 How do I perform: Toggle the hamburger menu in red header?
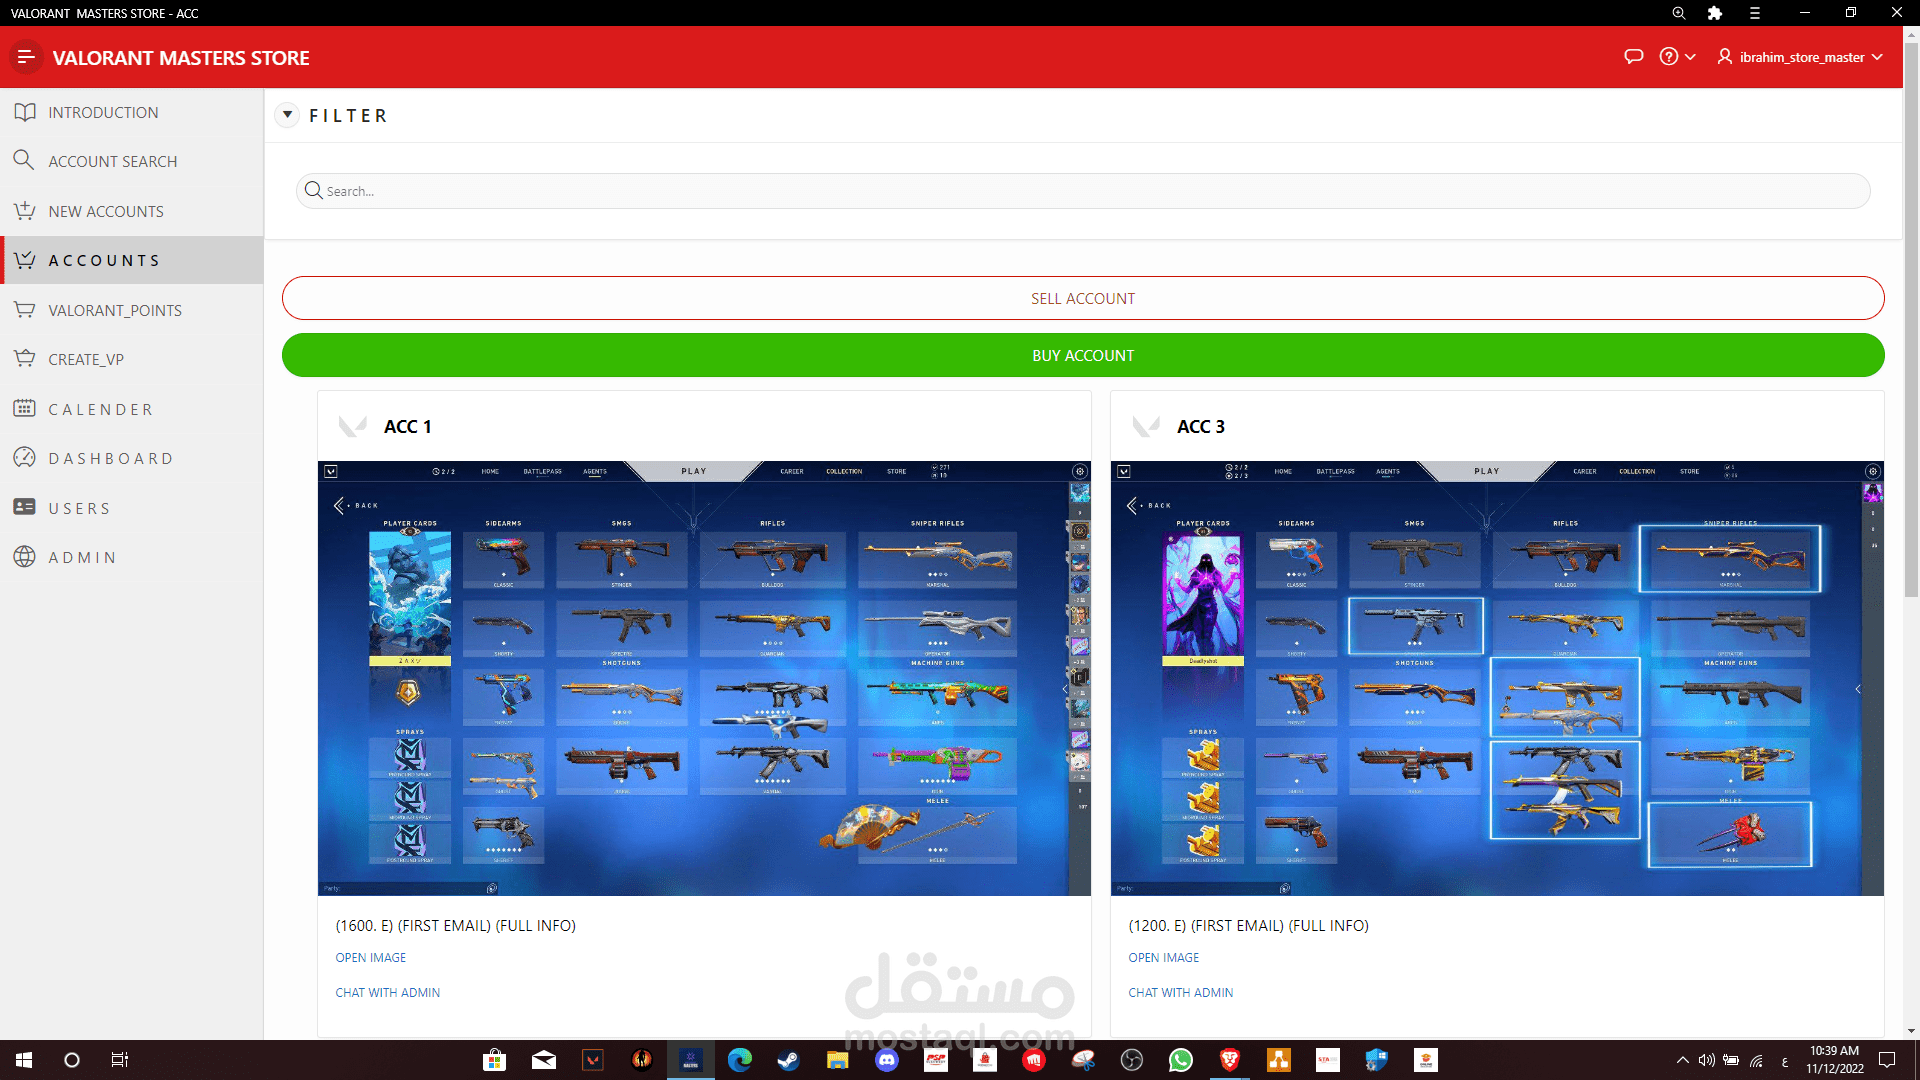point(26,57)
